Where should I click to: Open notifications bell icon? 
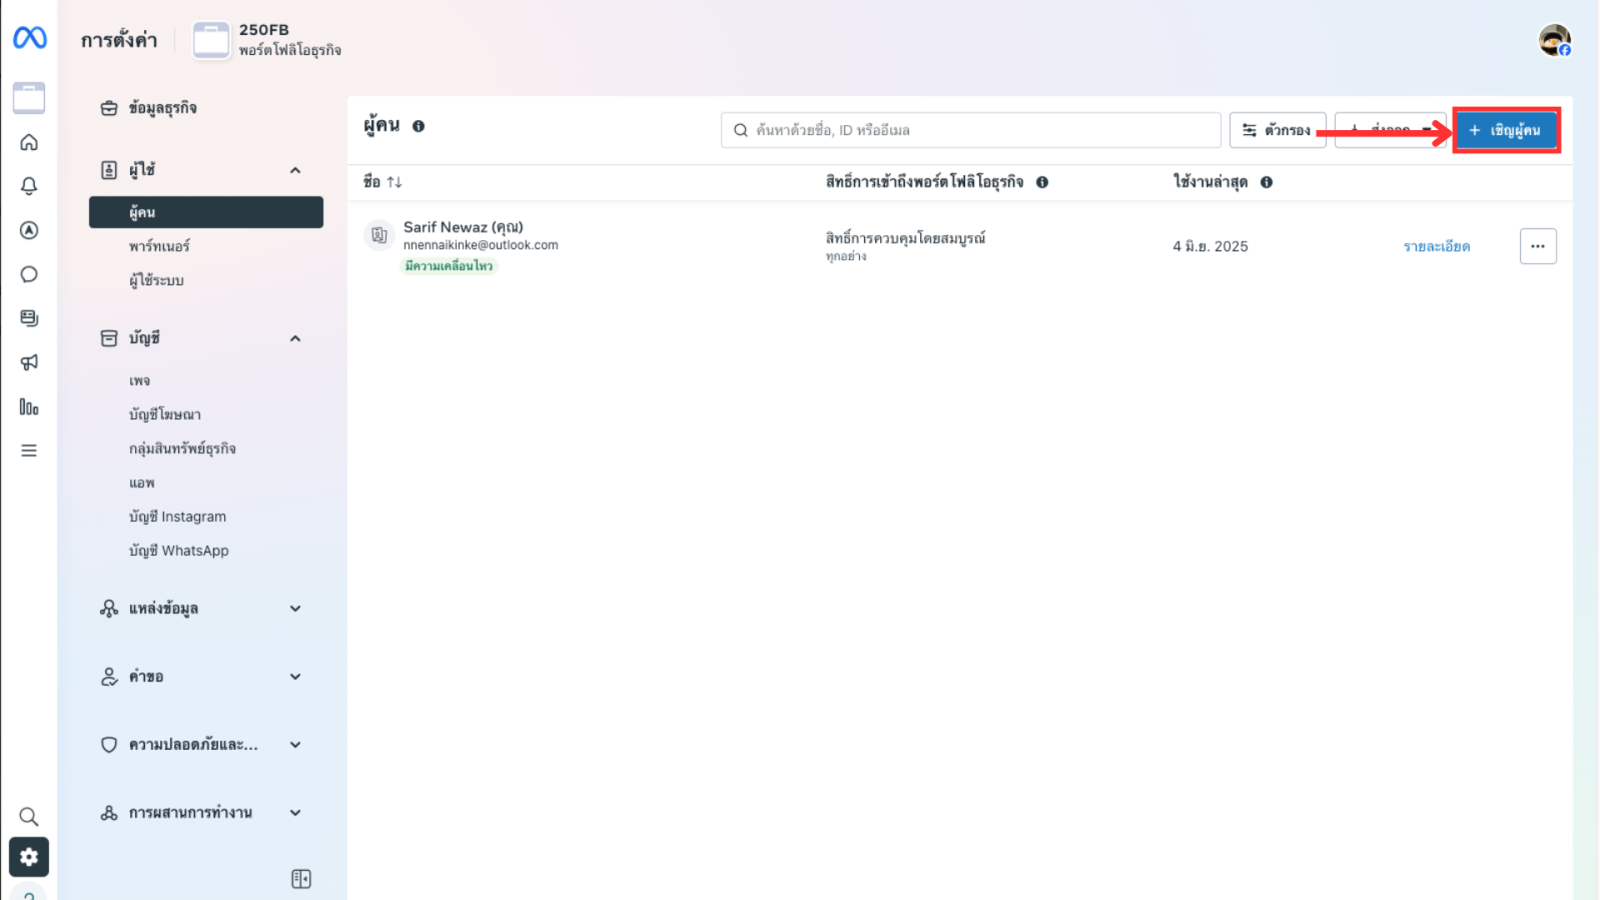(x=29, y=186)
